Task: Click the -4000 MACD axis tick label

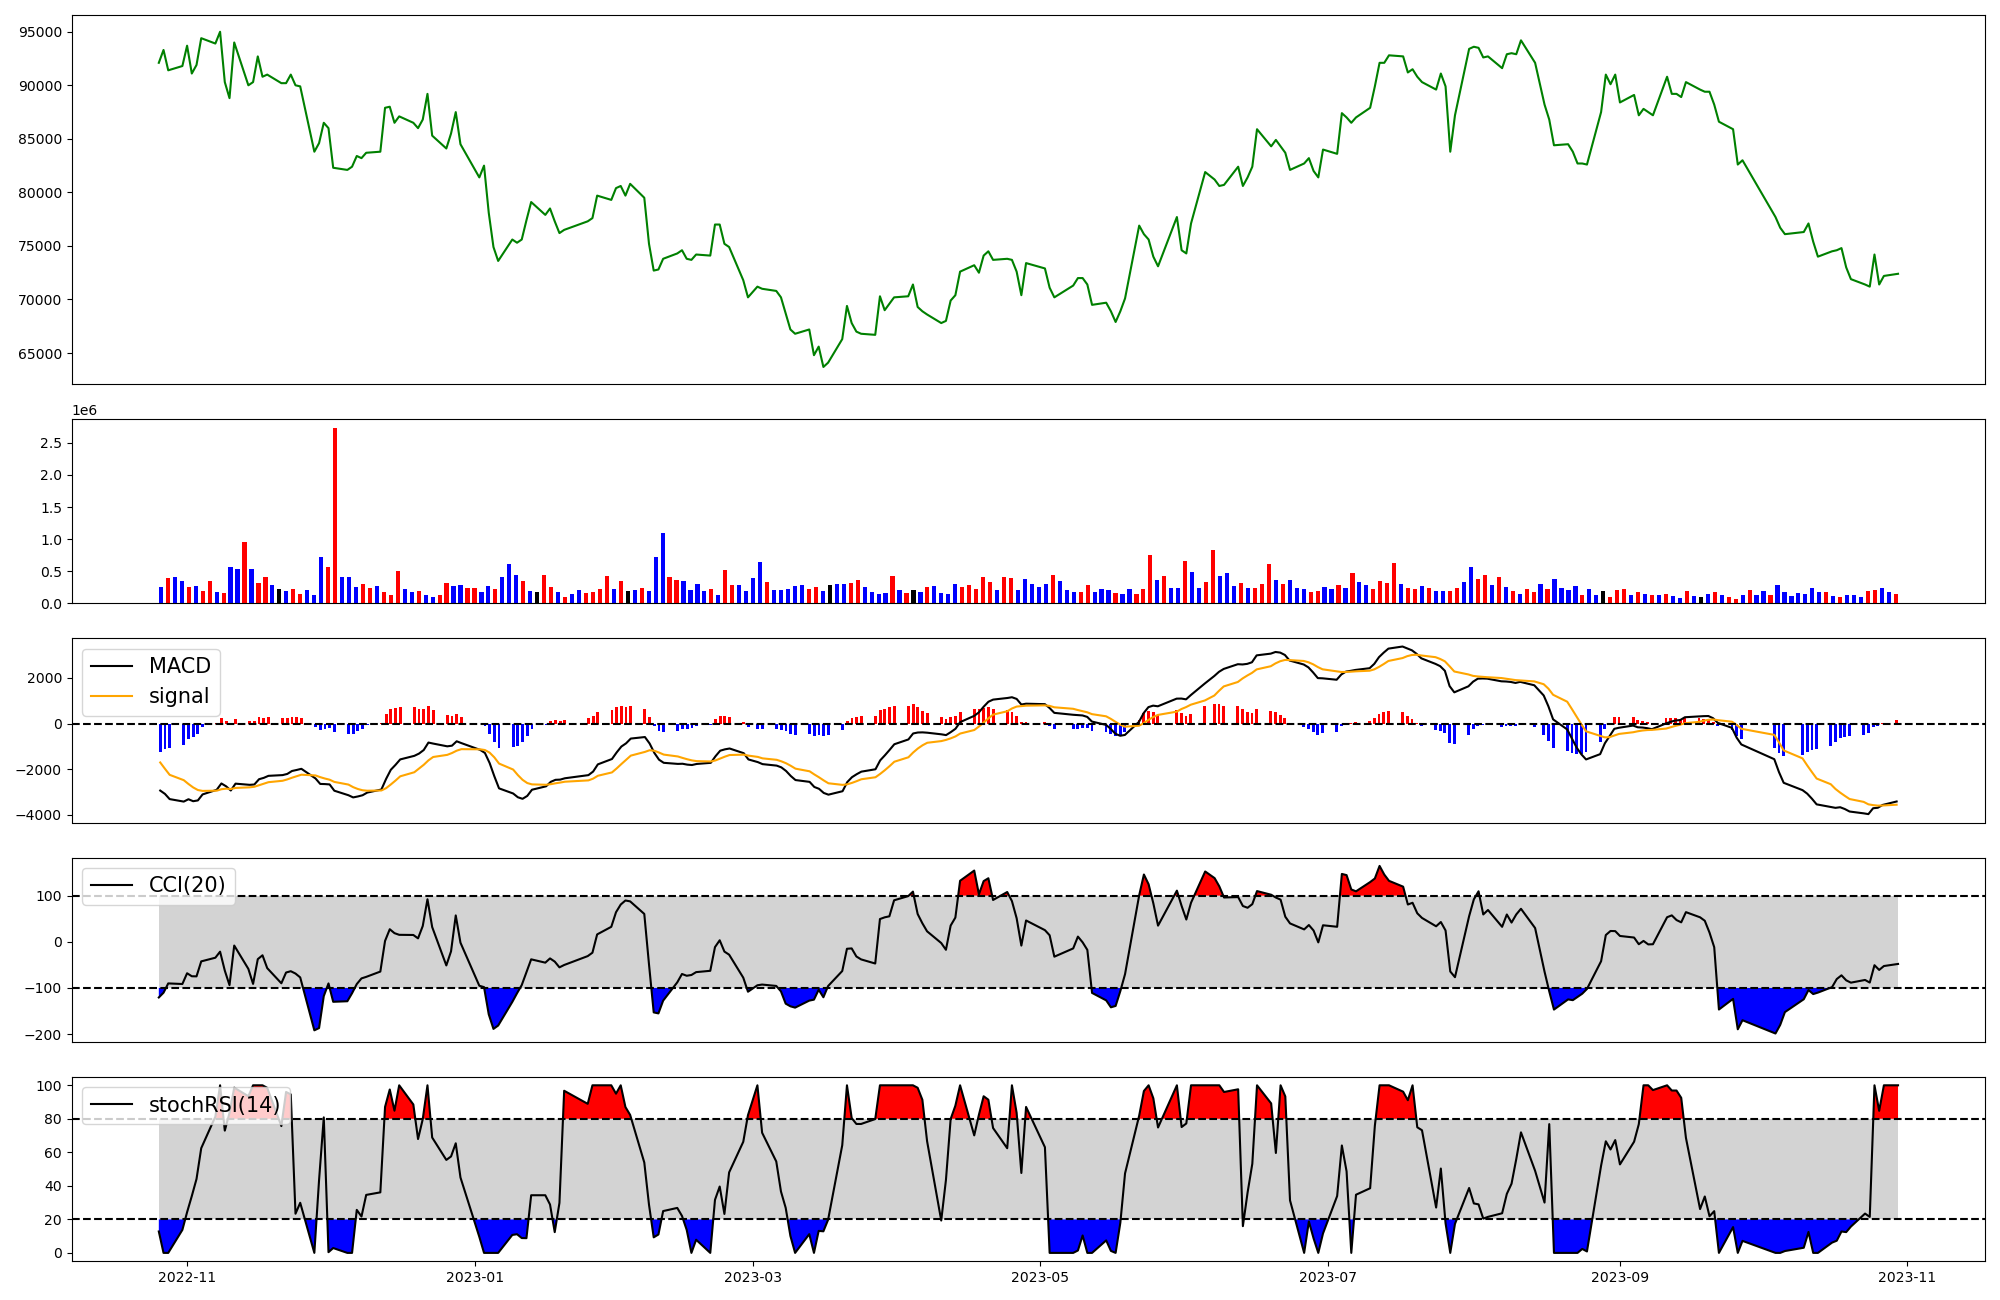Action: coord(37,816)
